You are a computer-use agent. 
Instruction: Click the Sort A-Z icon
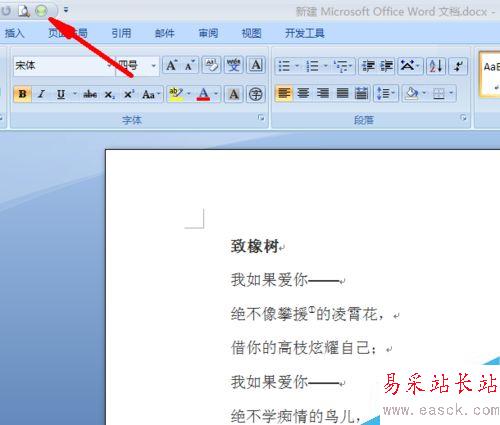point(436,66)
